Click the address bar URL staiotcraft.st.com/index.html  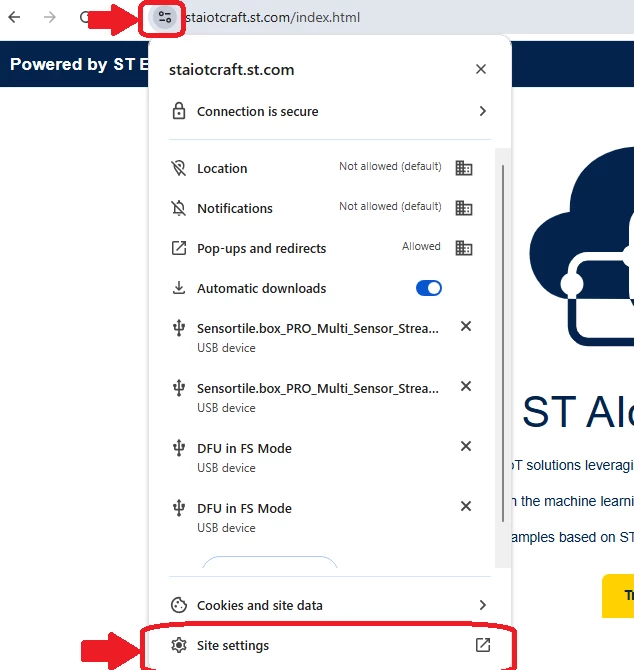pyautogui.click(x=273, y=18)
